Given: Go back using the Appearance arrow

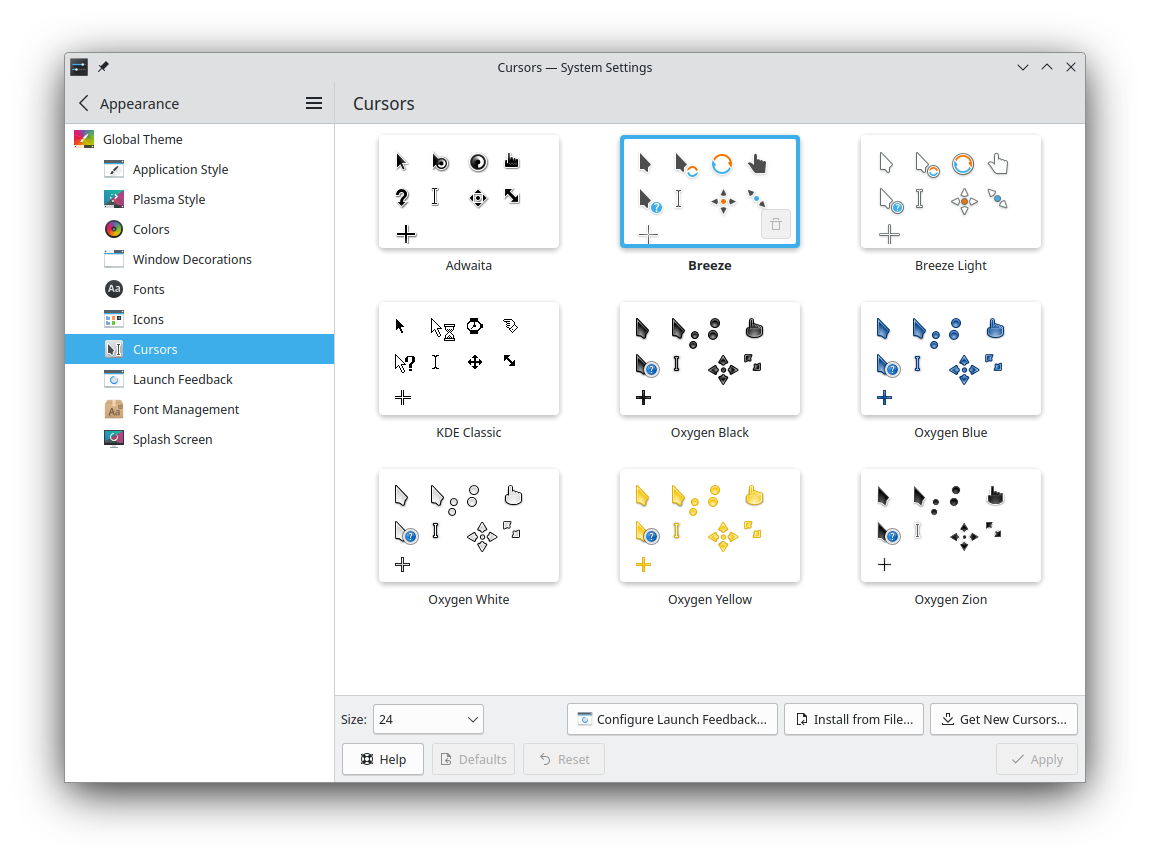Looking at the screenshot, I should point(84,103).
